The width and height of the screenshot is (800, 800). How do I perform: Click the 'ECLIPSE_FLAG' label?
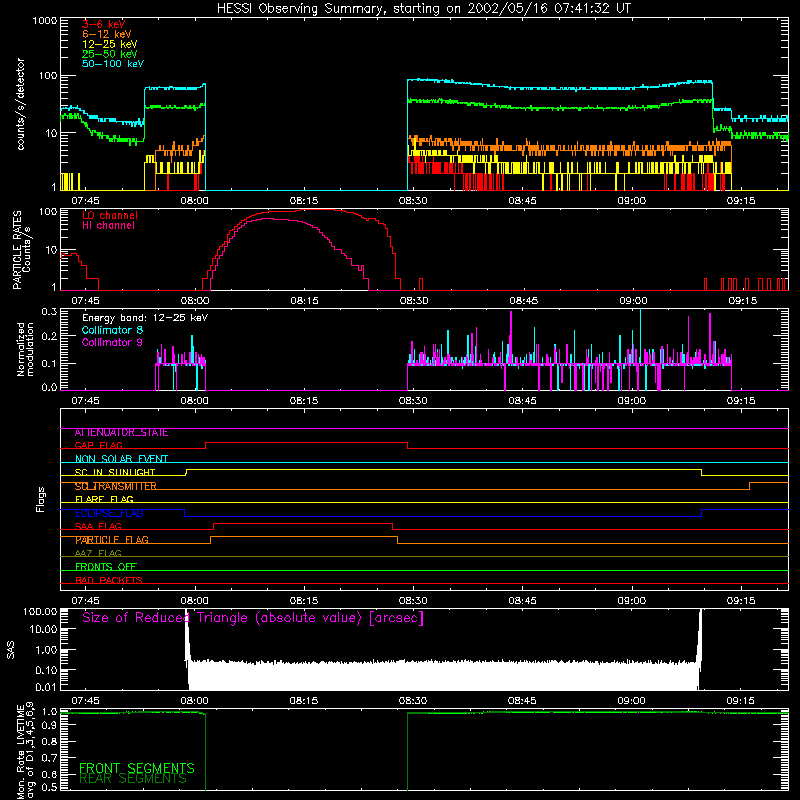[x=109, y=513]
